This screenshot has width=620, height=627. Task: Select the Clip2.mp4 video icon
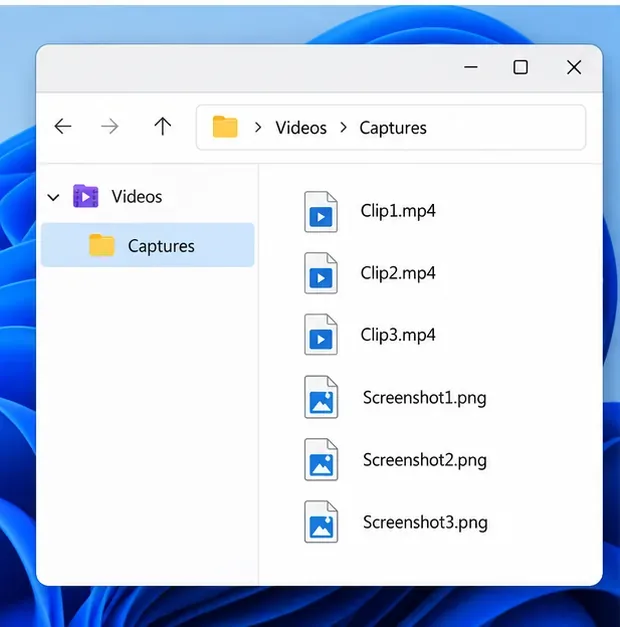click(x=321, y=273)
